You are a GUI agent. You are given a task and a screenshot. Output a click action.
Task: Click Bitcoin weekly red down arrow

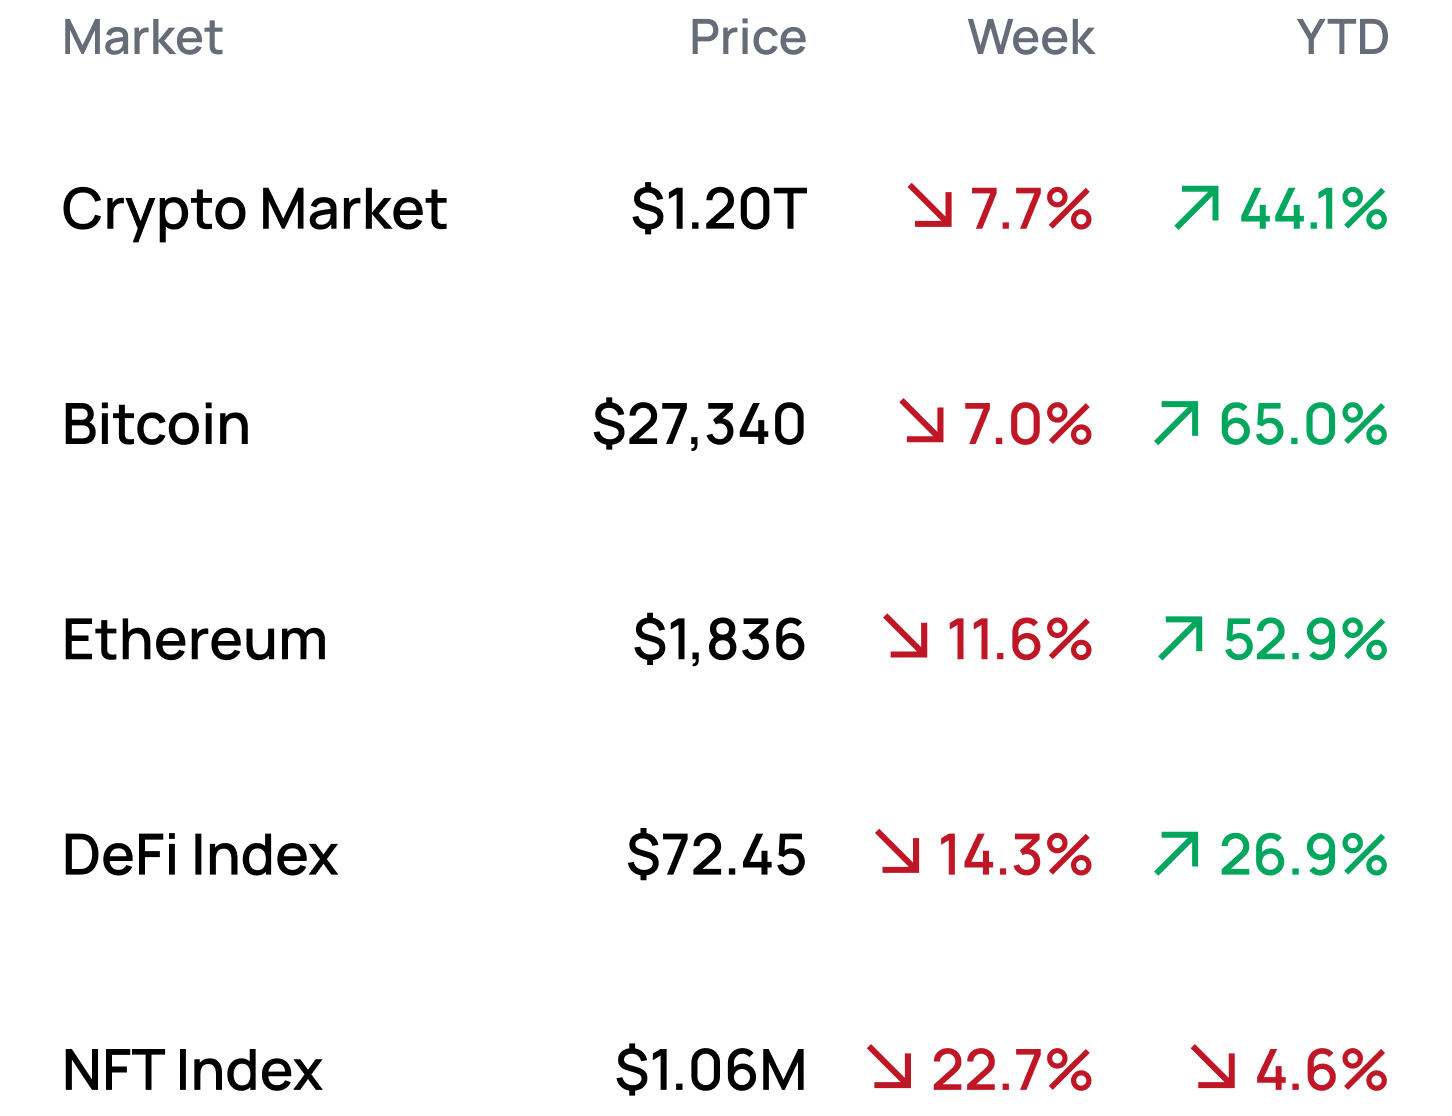pyautogui.click(x=922, y=421)
